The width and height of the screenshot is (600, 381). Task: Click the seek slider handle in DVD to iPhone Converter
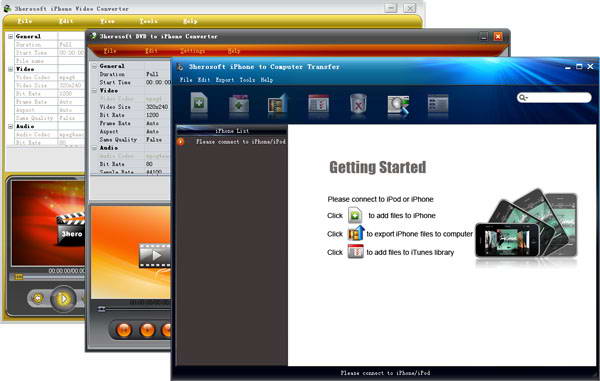(101, 309)
